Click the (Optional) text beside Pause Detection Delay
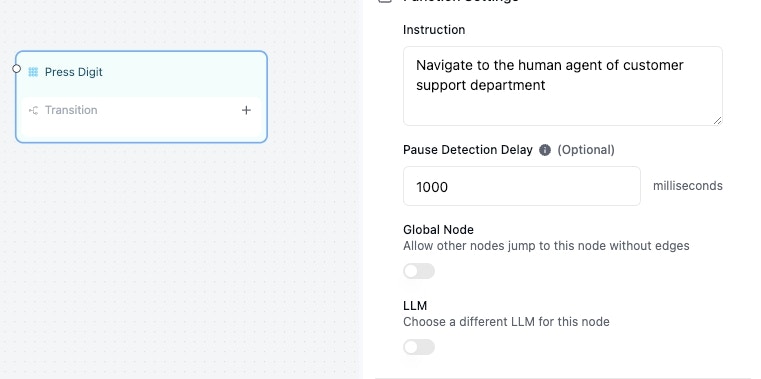761x379 pixels. [x=586, y=150]
